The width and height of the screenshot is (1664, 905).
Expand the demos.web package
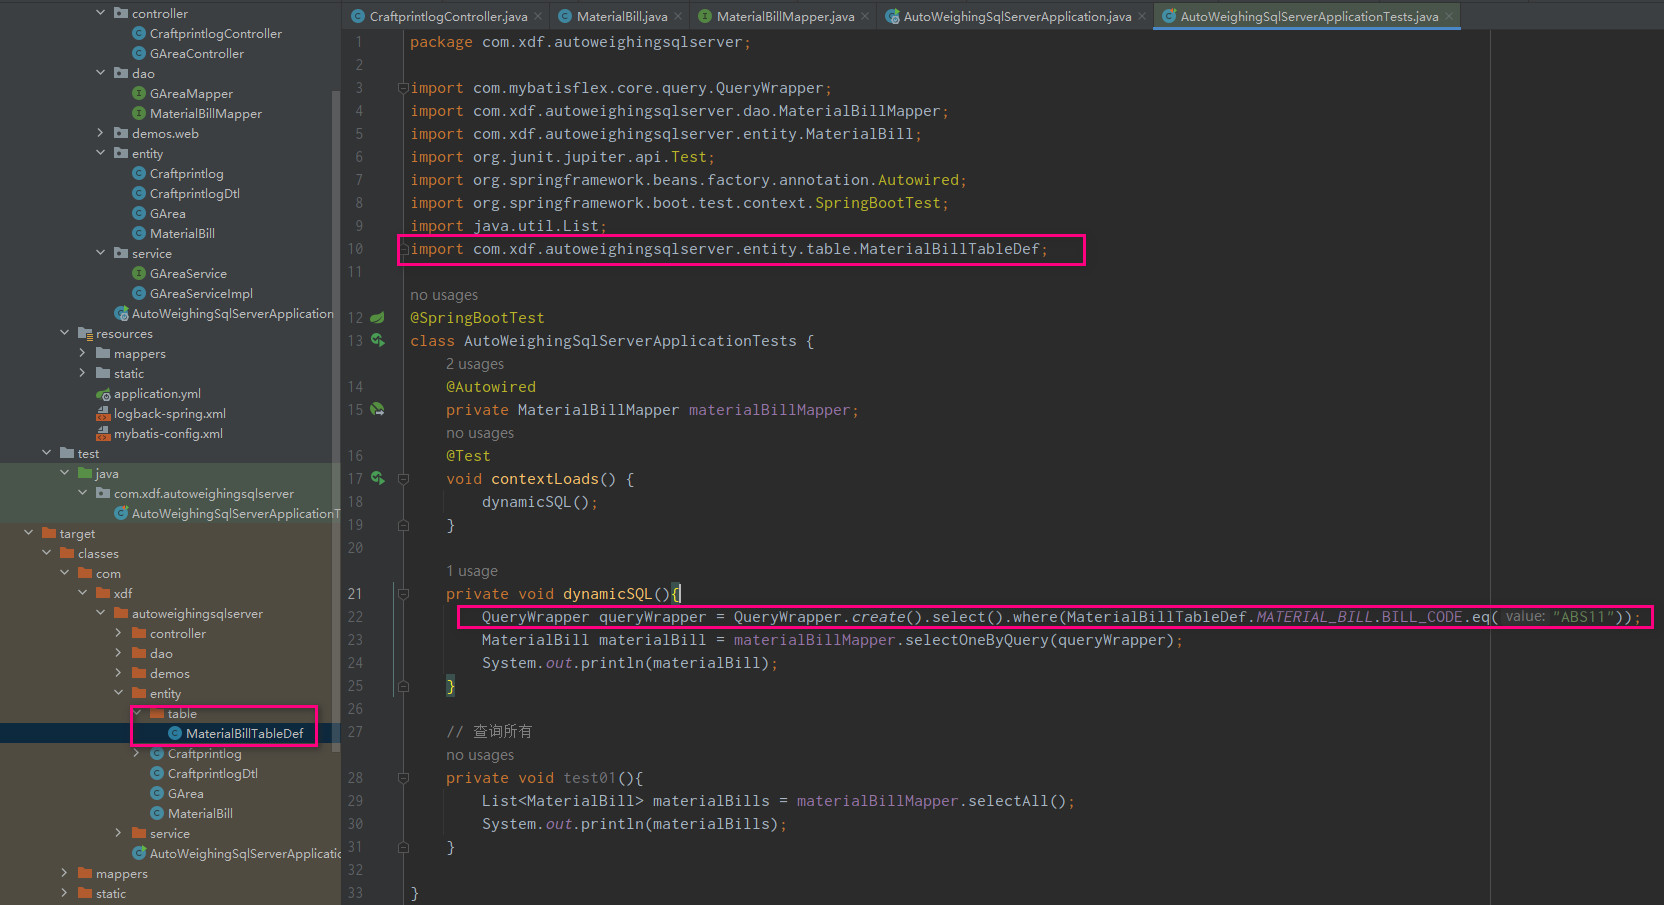coord(100,133)
